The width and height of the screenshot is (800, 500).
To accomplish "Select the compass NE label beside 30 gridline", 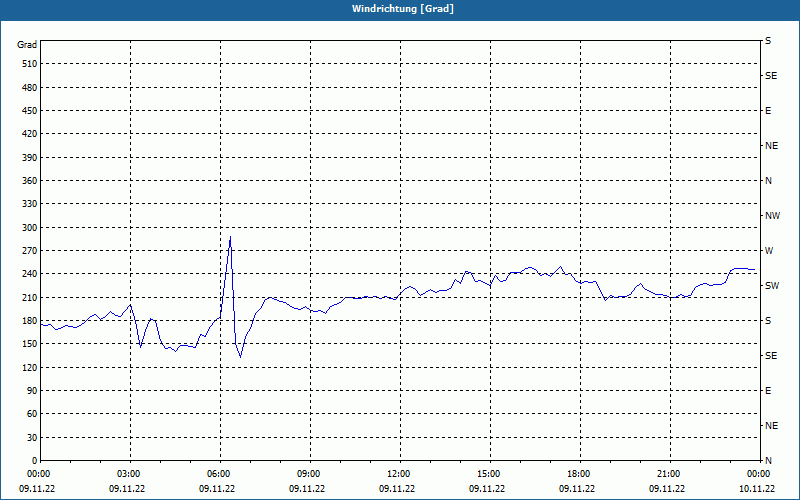I will click(x=772, y=426).
